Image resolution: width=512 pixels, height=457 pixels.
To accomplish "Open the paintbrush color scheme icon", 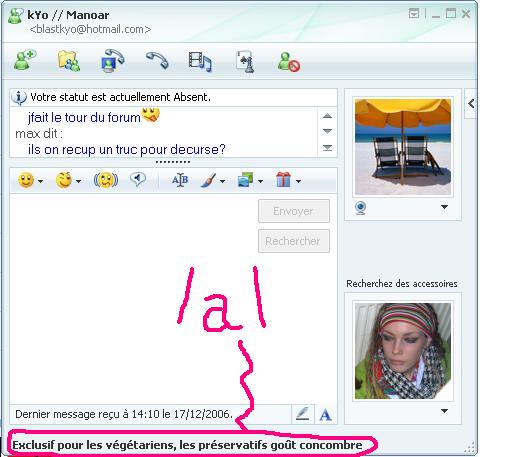I will [x=208, y=180].
